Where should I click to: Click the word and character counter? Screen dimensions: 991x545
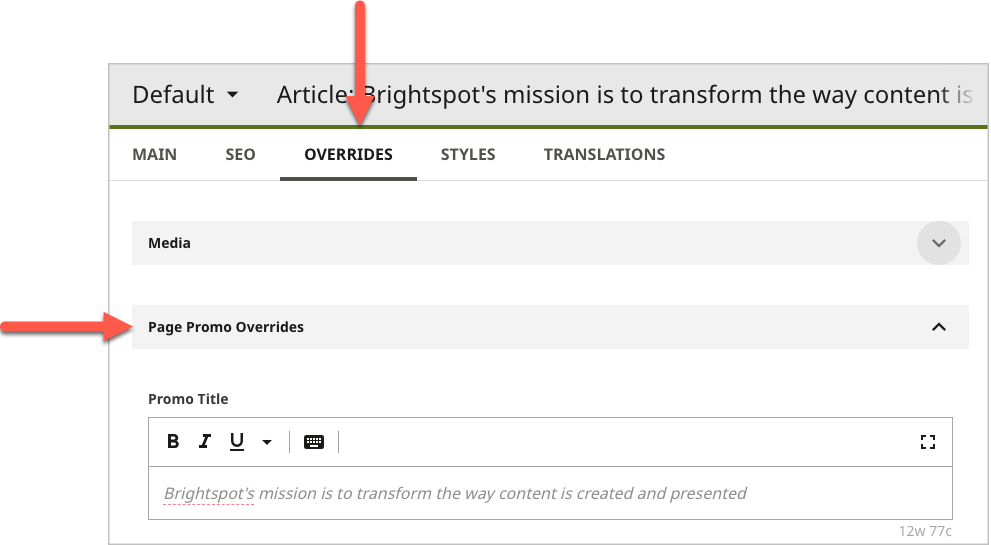pyautogui.click(x=925, y=530)
